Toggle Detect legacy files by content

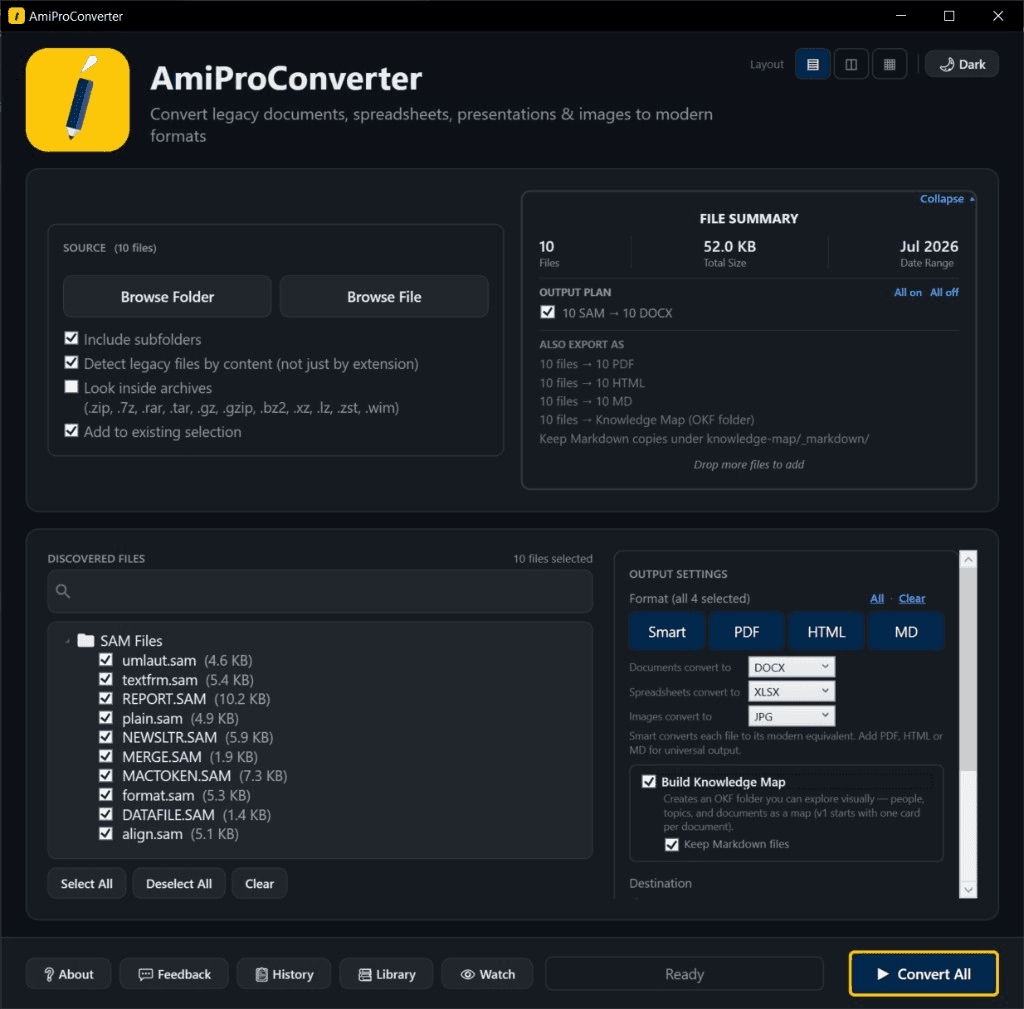pyautogui.click(x=71, y=362)
